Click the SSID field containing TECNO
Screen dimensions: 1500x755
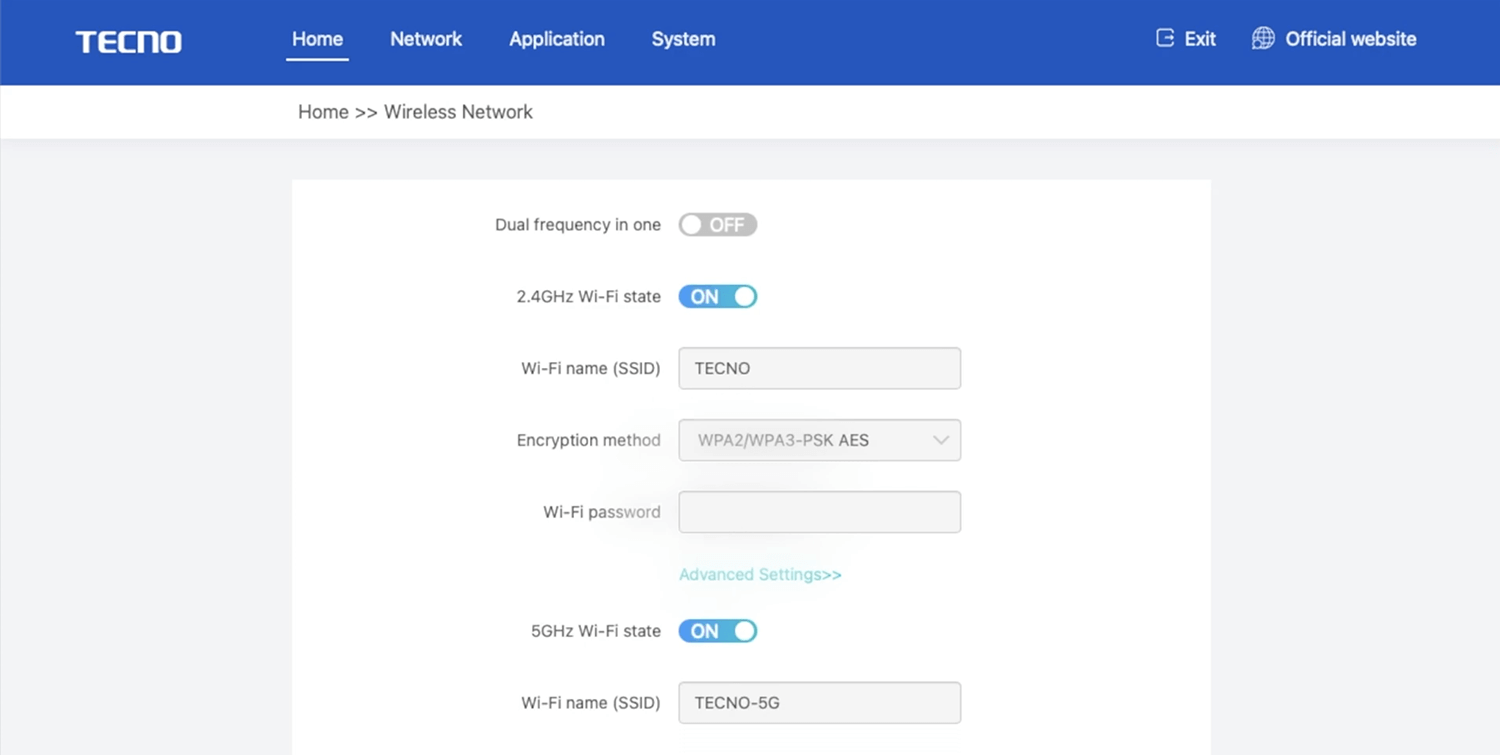tap(818, 368)
